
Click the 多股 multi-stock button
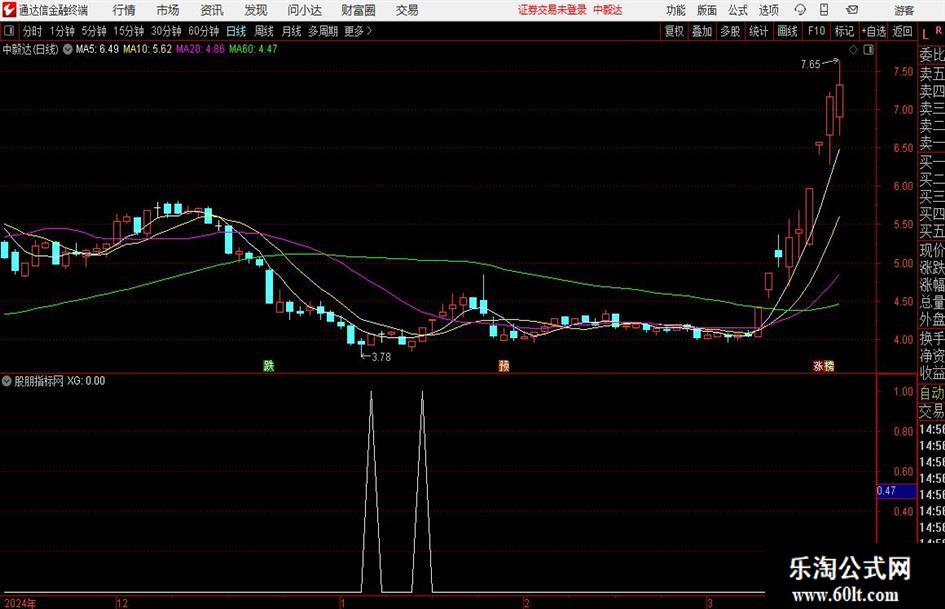coord(730,31)
